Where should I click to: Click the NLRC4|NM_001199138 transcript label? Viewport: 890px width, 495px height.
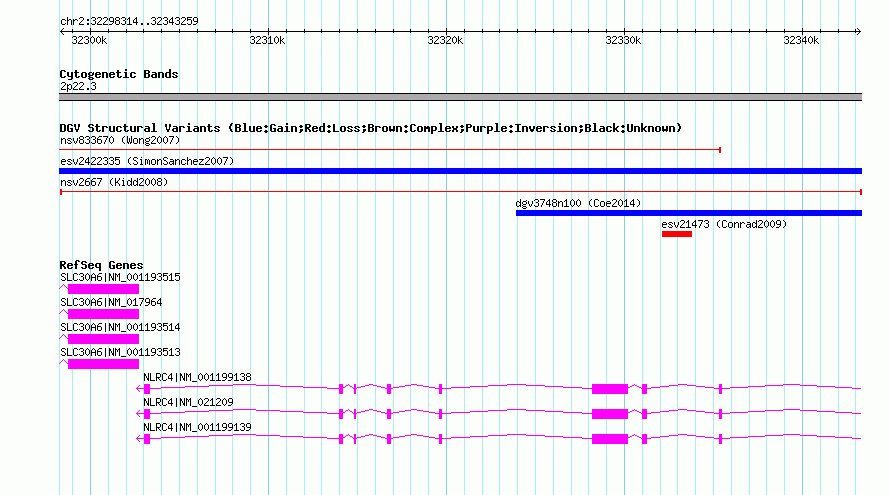pos(197,377)
